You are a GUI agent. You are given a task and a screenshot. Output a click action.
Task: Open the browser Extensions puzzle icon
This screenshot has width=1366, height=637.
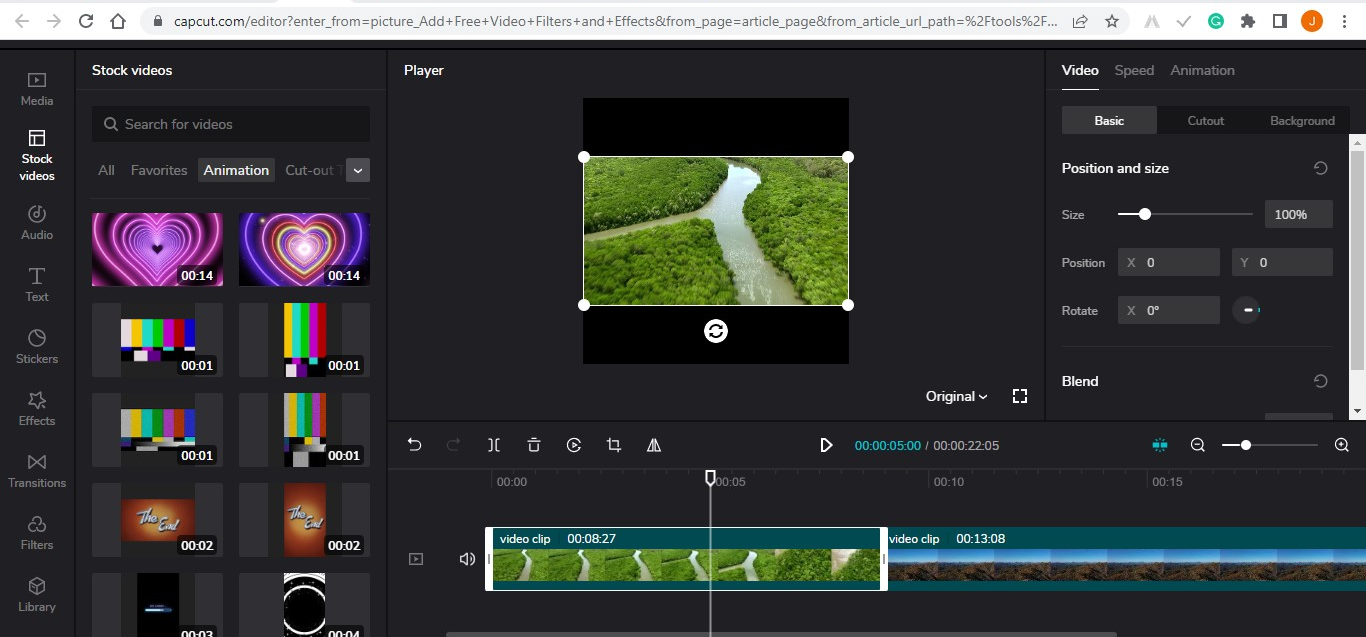pyautogui.click(x=1247, y=20)
